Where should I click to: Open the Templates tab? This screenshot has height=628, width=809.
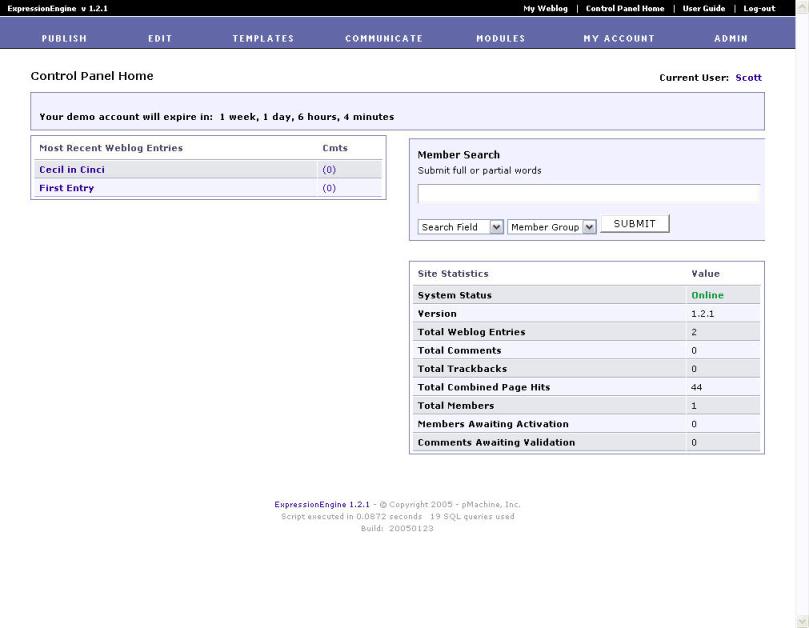[263, 38]
